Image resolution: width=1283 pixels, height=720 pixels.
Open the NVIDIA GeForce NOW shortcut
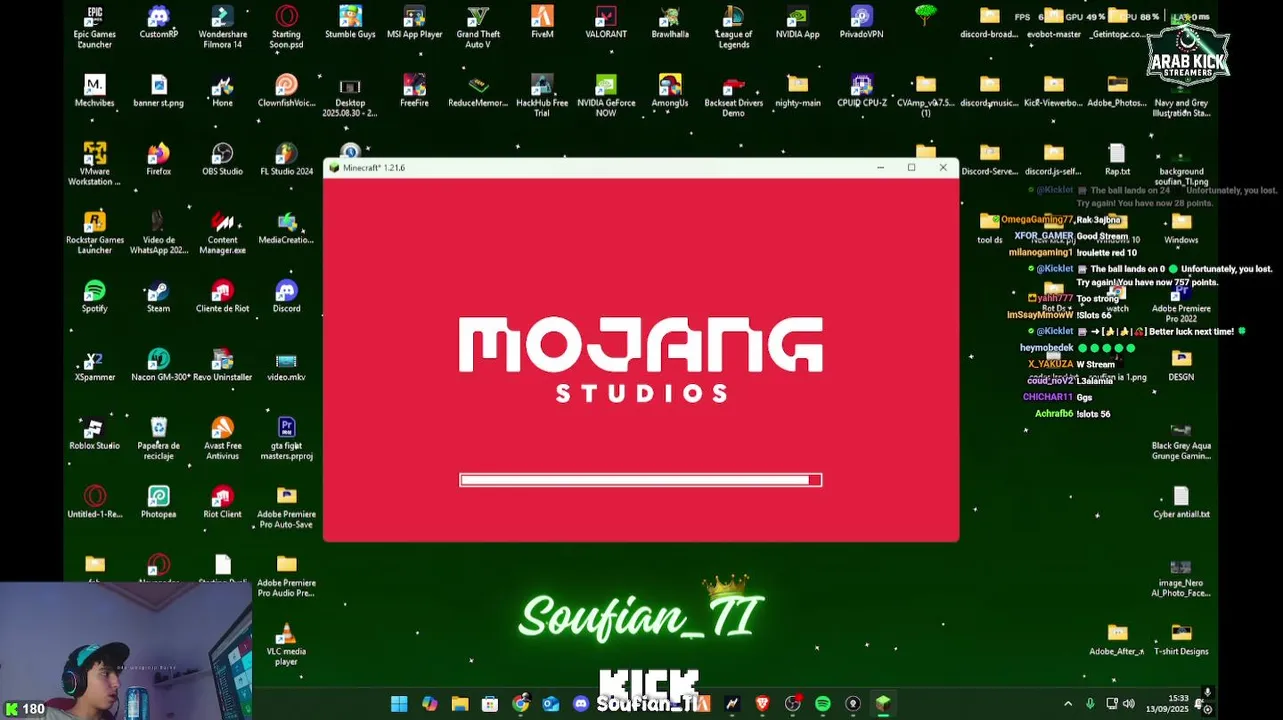point(606,96)
